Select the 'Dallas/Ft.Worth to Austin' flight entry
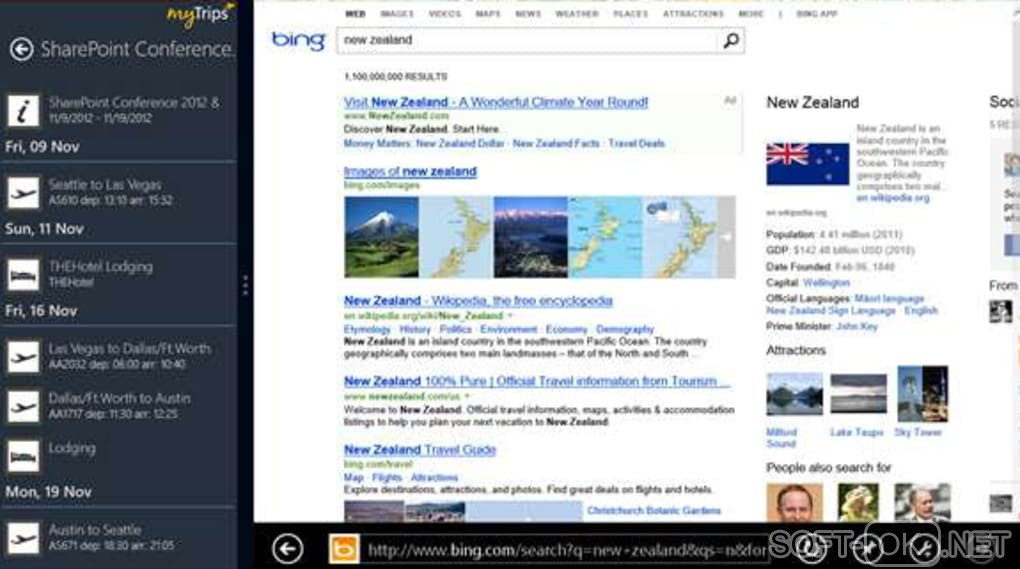 click(119, 406)
